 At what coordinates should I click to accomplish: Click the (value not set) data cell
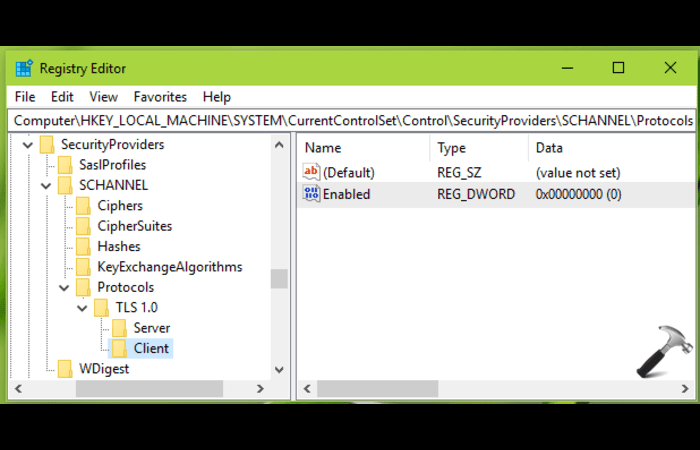point(578,173)
